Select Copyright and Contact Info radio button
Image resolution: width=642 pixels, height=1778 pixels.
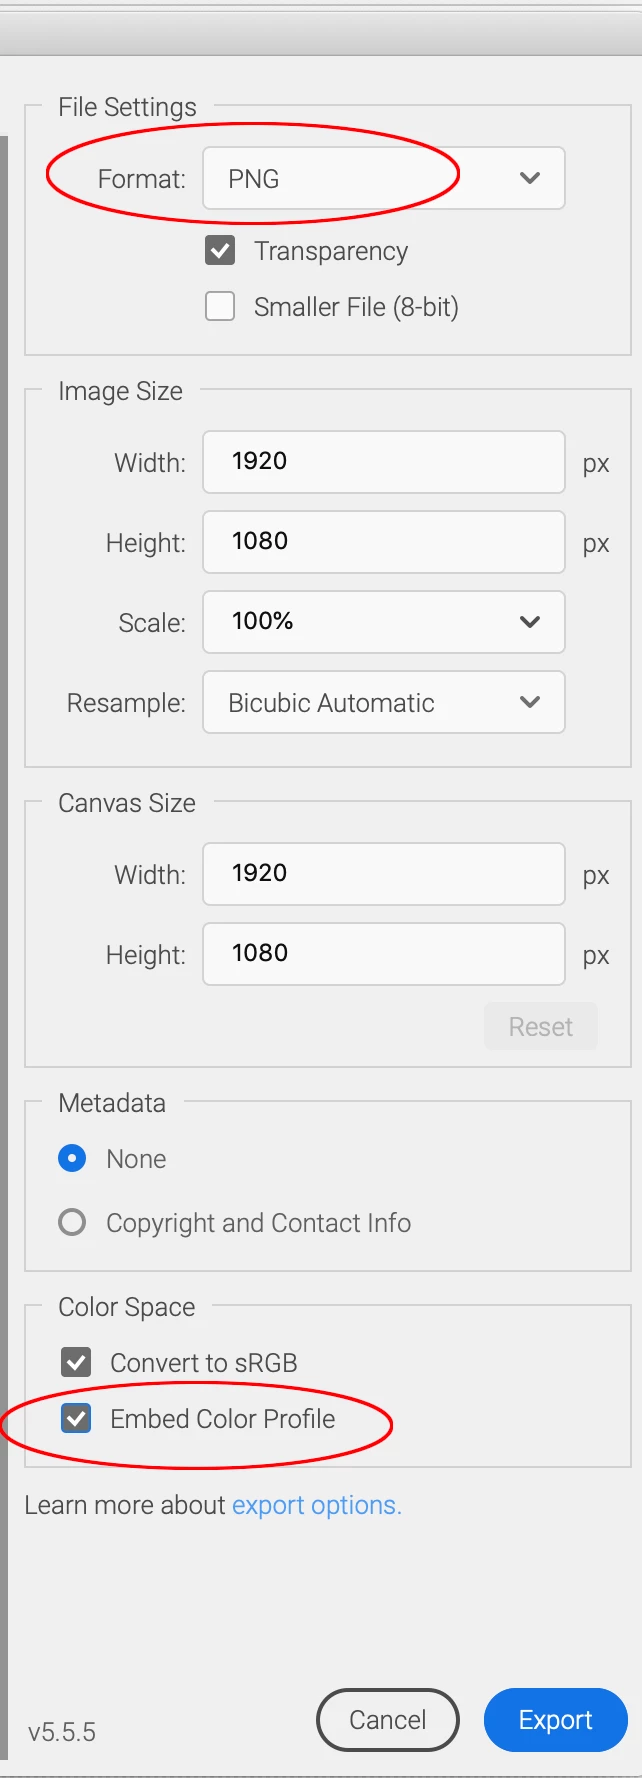tap(72, 1222)
